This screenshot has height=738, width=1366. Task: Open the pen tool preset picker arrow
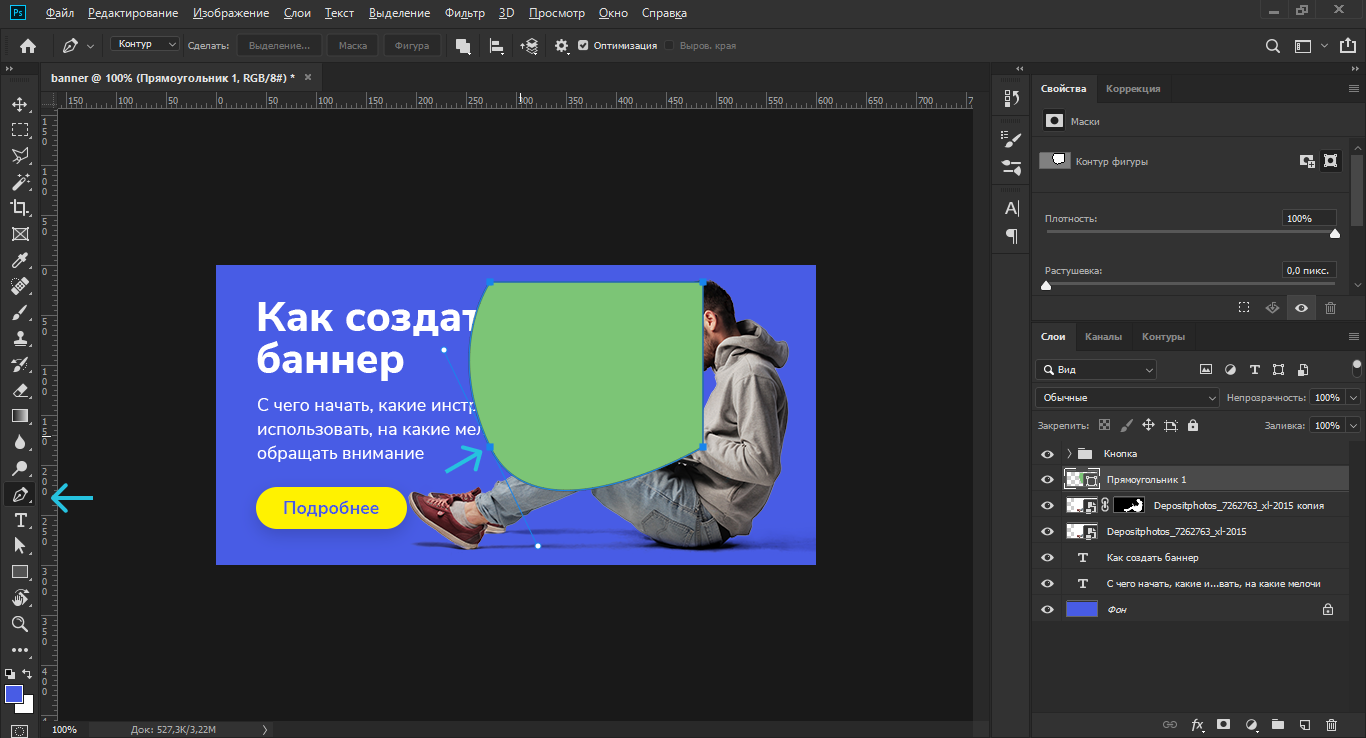[x=91, y=46]
